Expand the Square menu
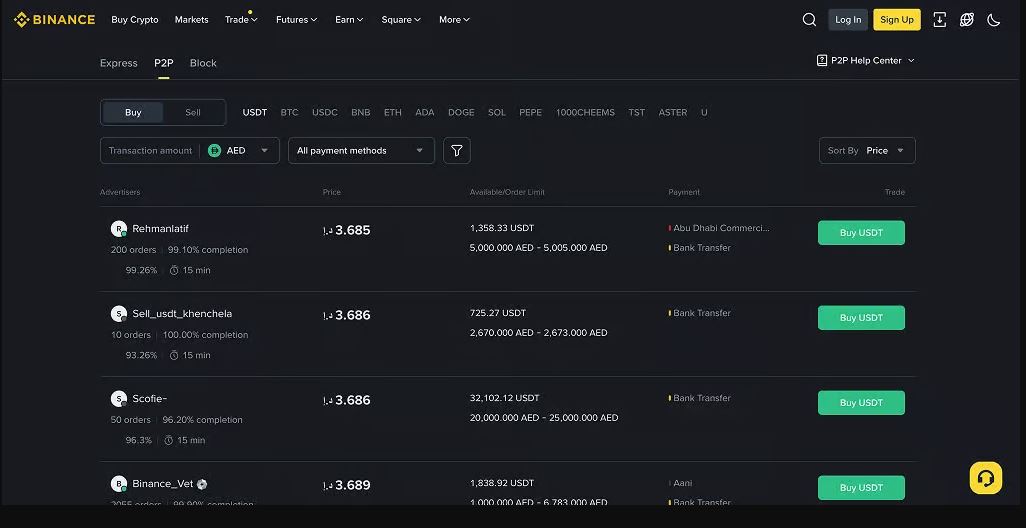The height and width of the screenshot is (528, 1026). click(x=401, y=20)
